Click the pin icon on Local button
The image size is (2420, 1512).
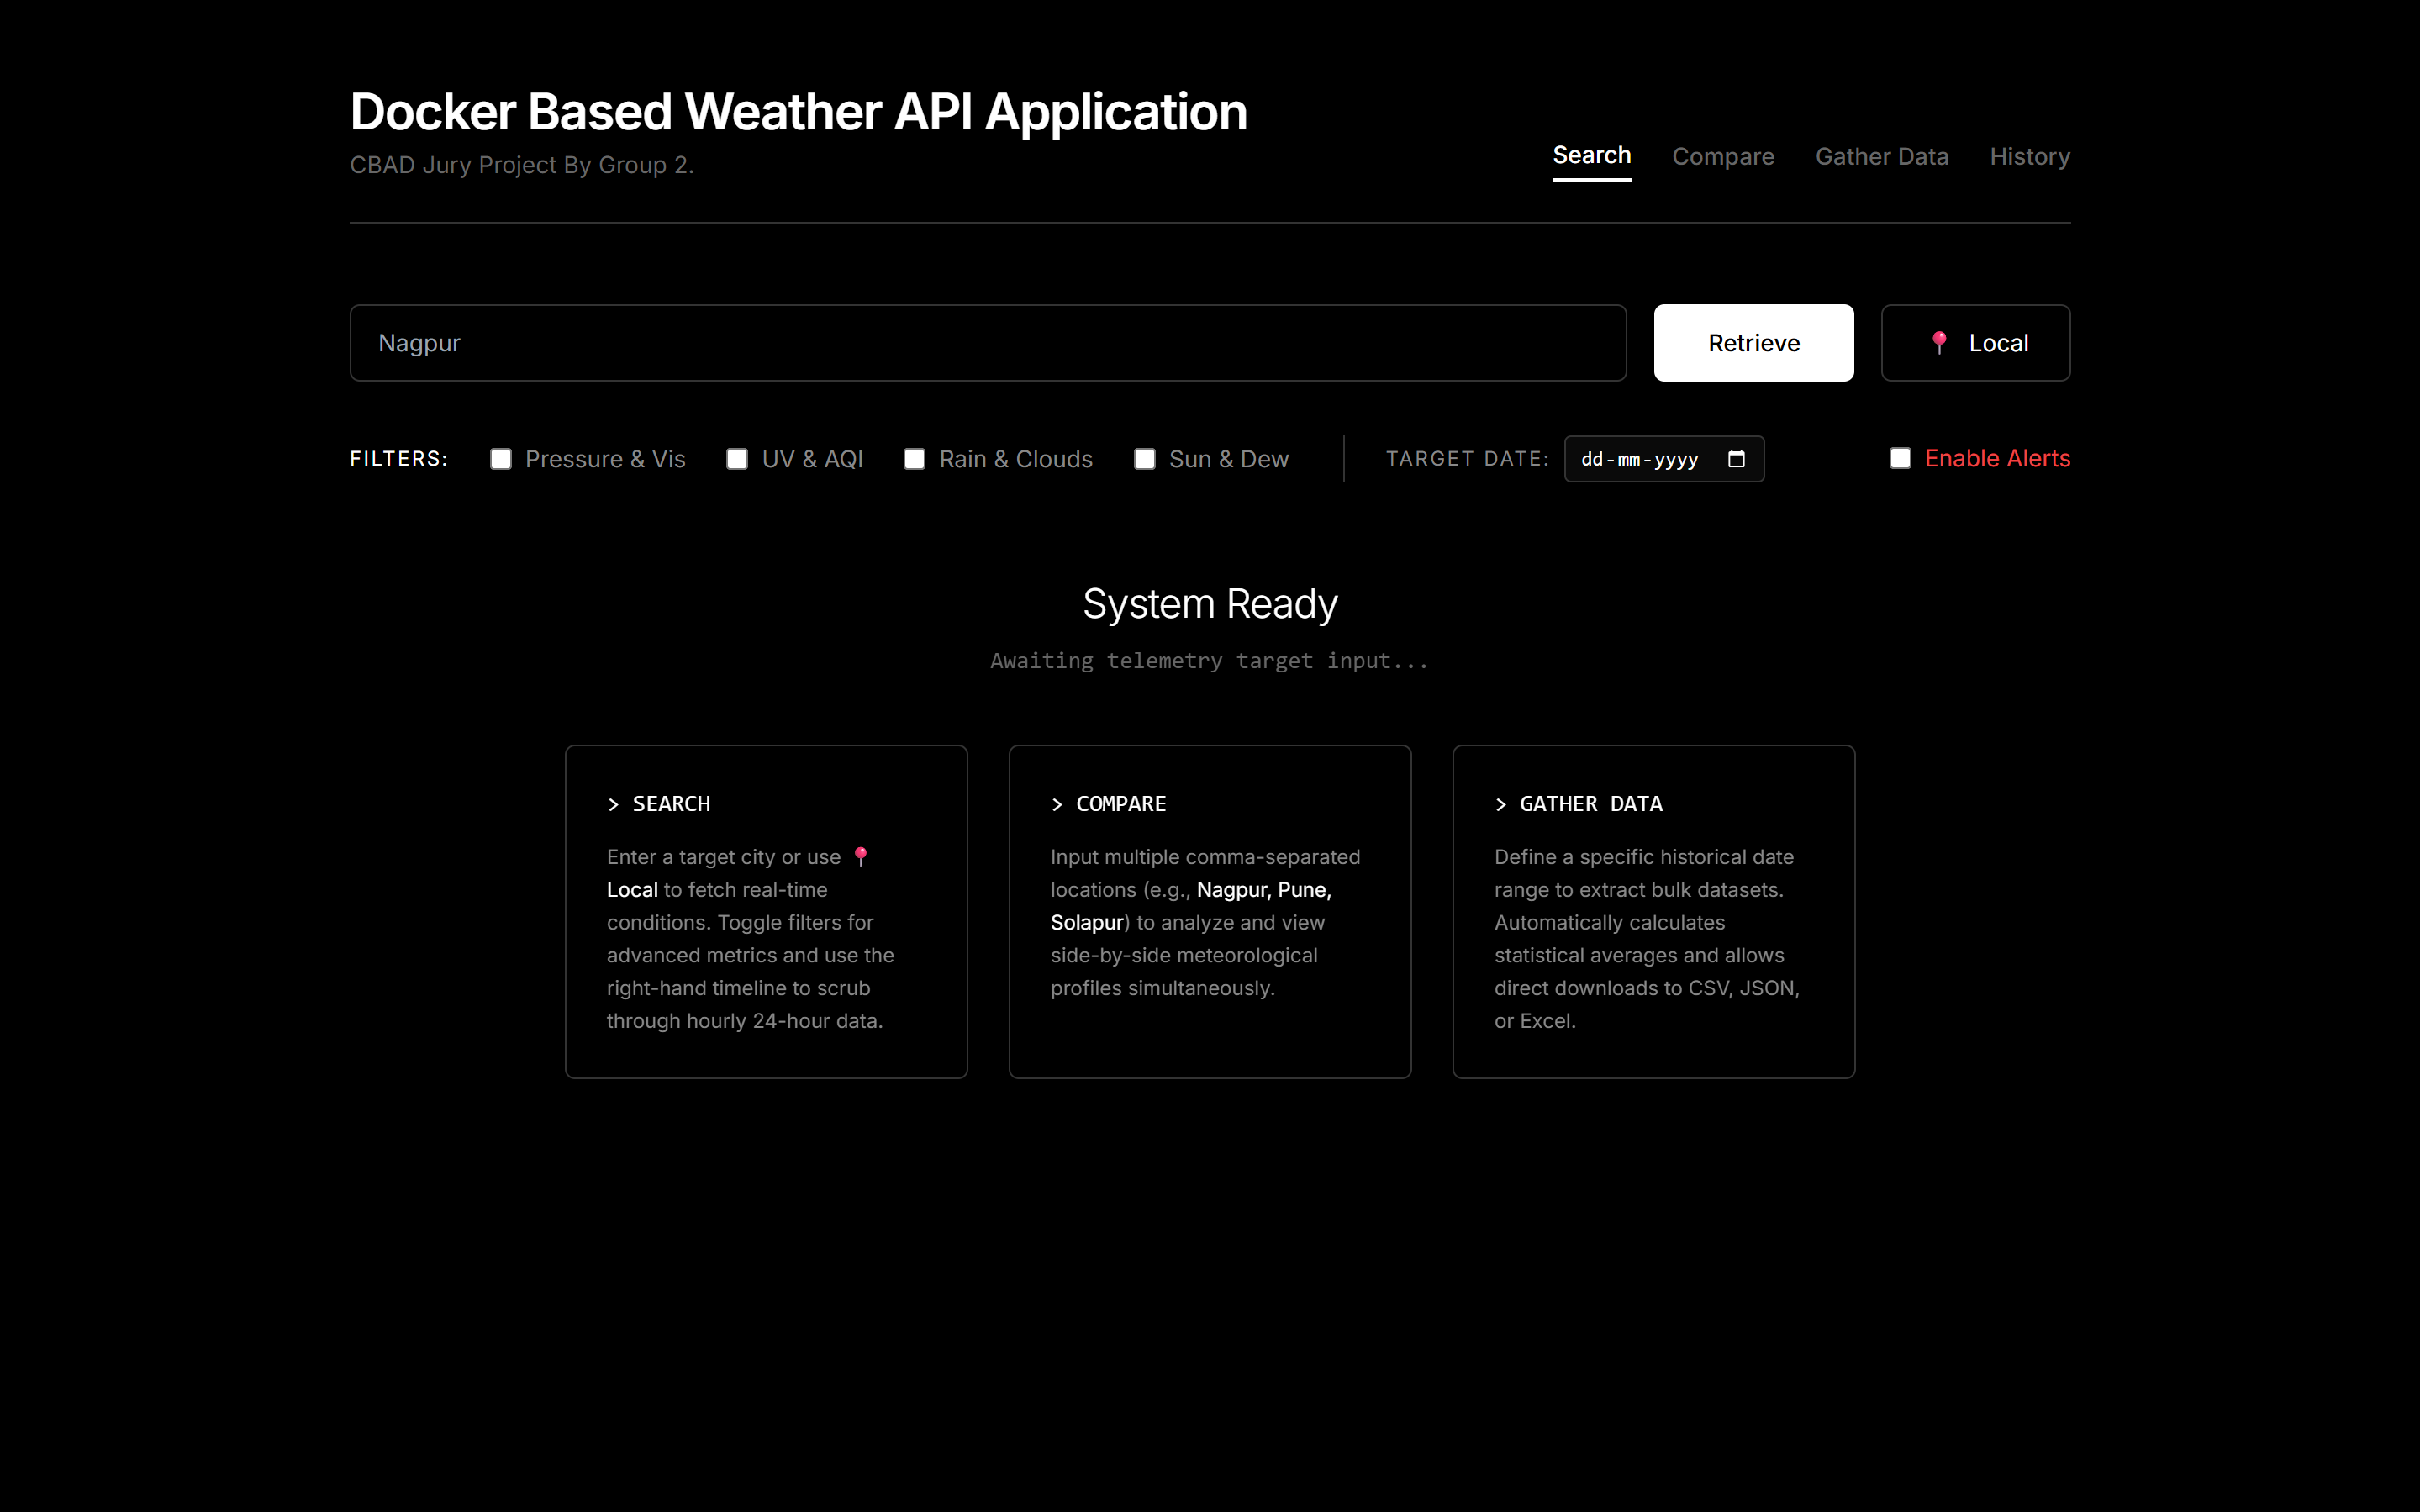[x=1939, y=343]
